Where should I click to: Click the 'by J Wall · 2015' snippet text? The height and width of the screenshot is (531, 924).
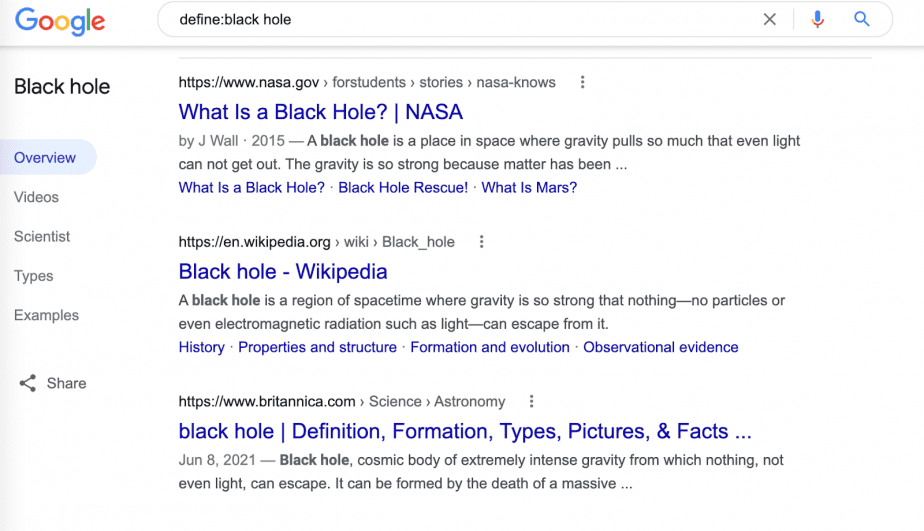coord(232,141)
